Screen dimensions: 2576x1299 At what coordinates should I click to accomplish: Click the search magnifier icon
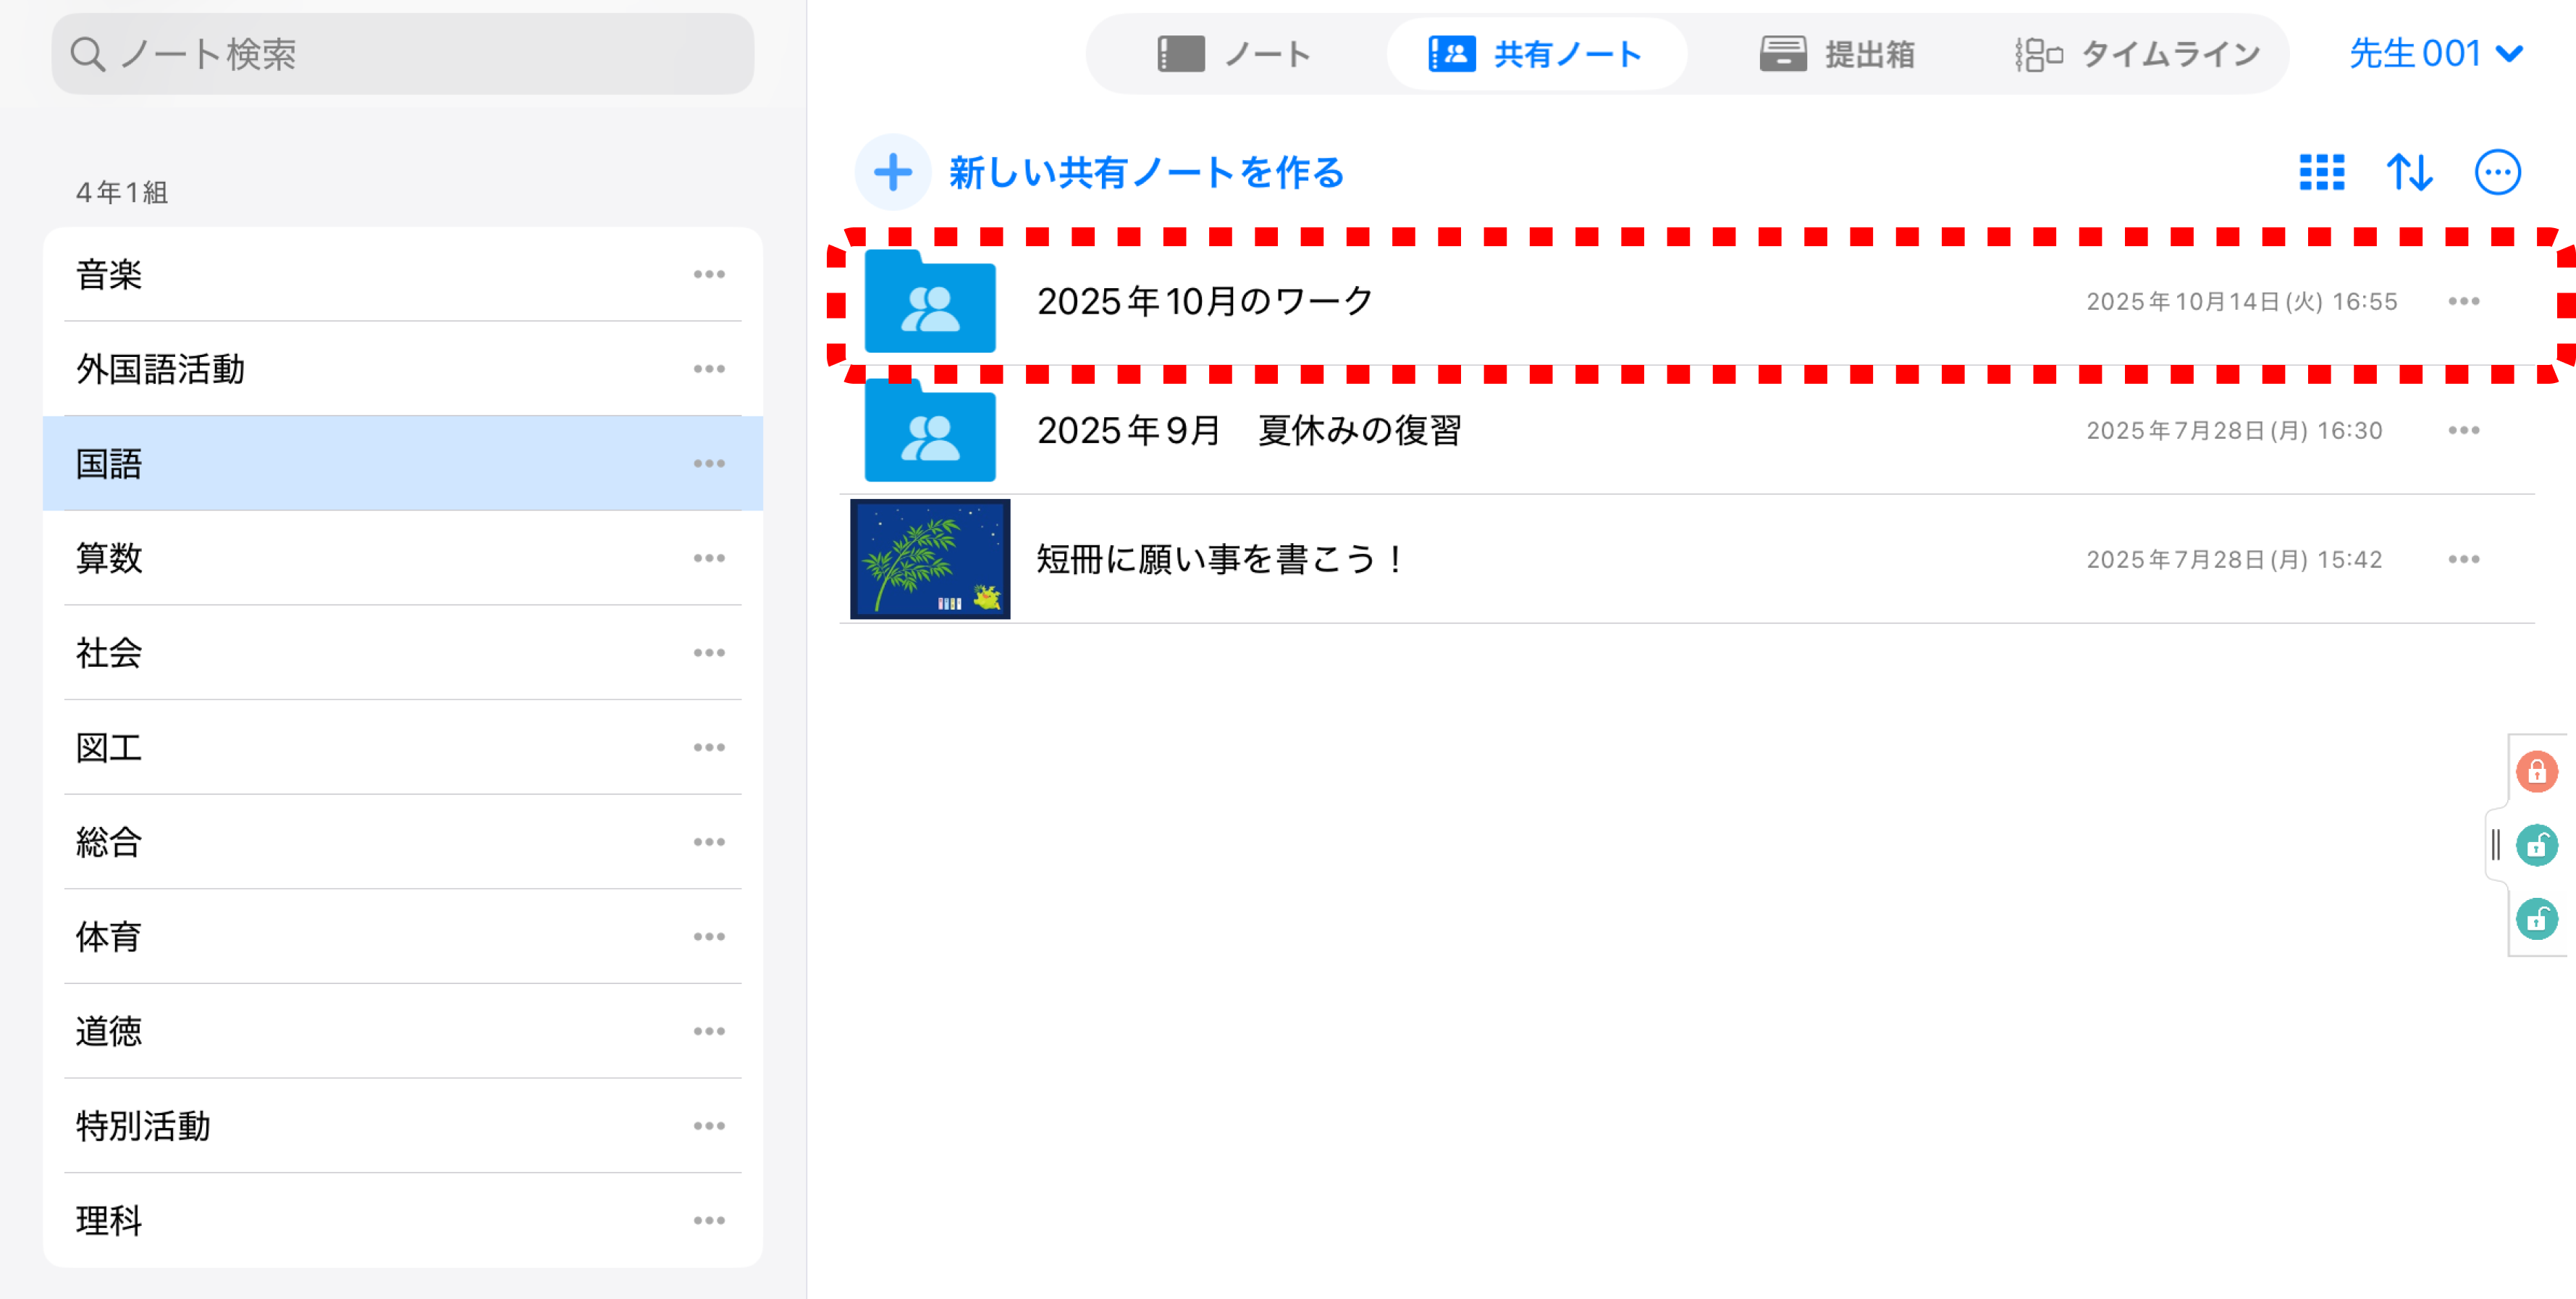(88, 54)
